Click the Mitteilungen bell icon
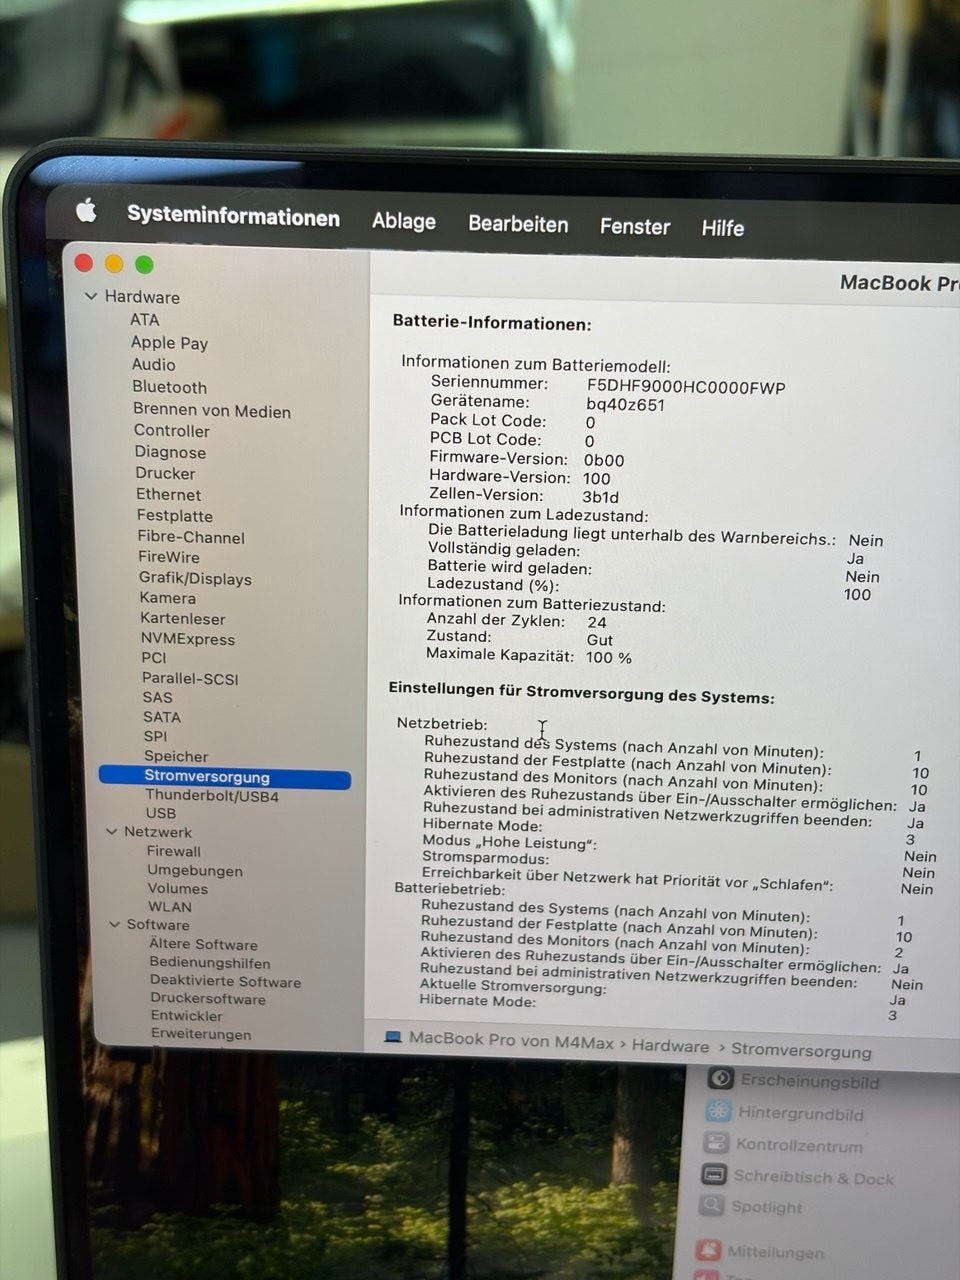Image resolution: width=960 pixels, height=1280 pixels. click(x=708, y=1250)
